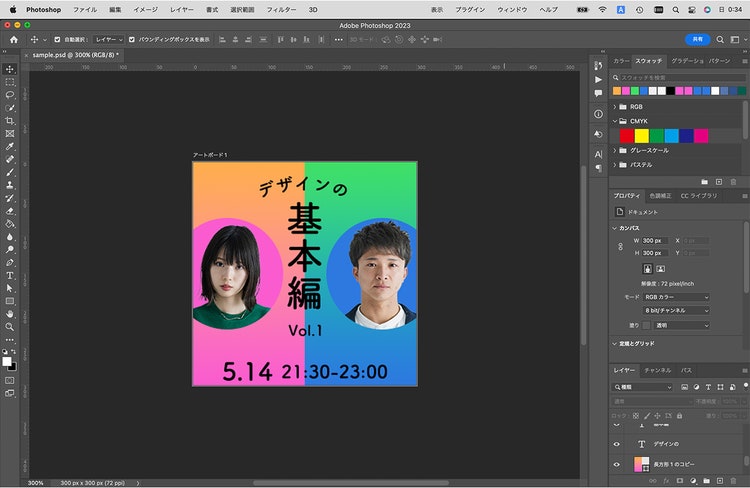Hide the 長方形 1 のコピー layer
The width and height of the screenshot is (750, 488).
click(617, 464)
